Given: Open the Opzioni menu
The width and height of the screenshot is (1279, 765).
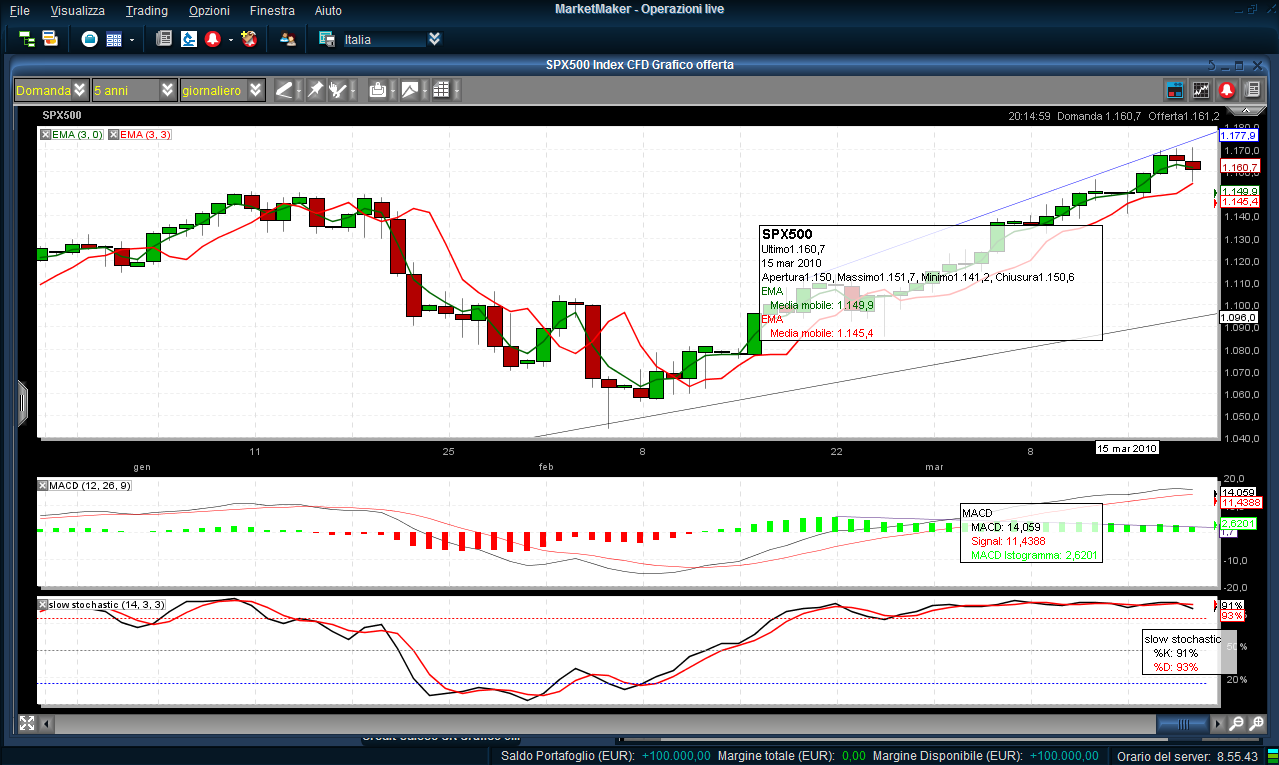Looking at the screenshot, I should (208, 10).
